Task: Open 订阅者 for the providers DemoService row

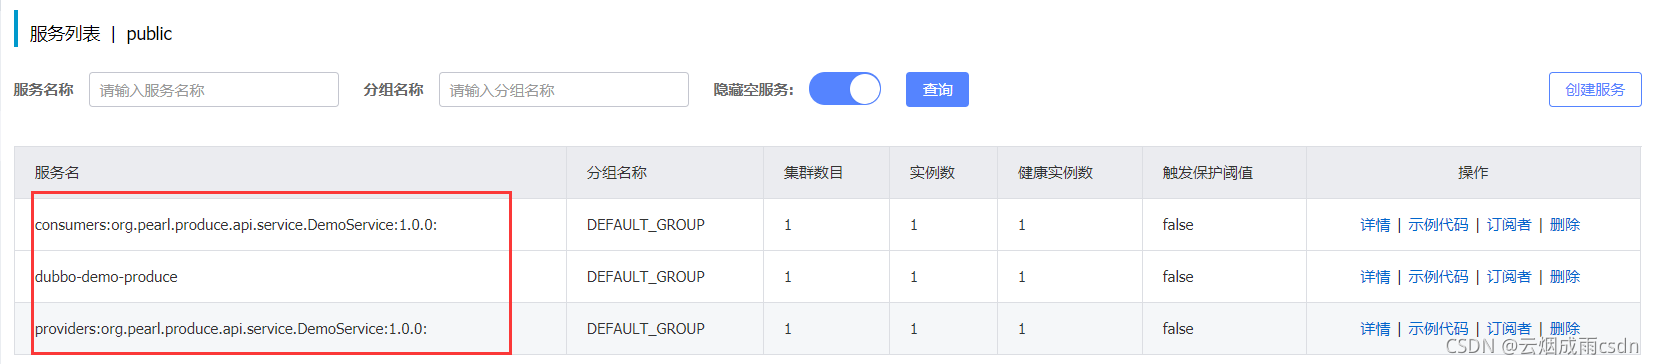Action: pyautogui.click(x=1509, y=329)
